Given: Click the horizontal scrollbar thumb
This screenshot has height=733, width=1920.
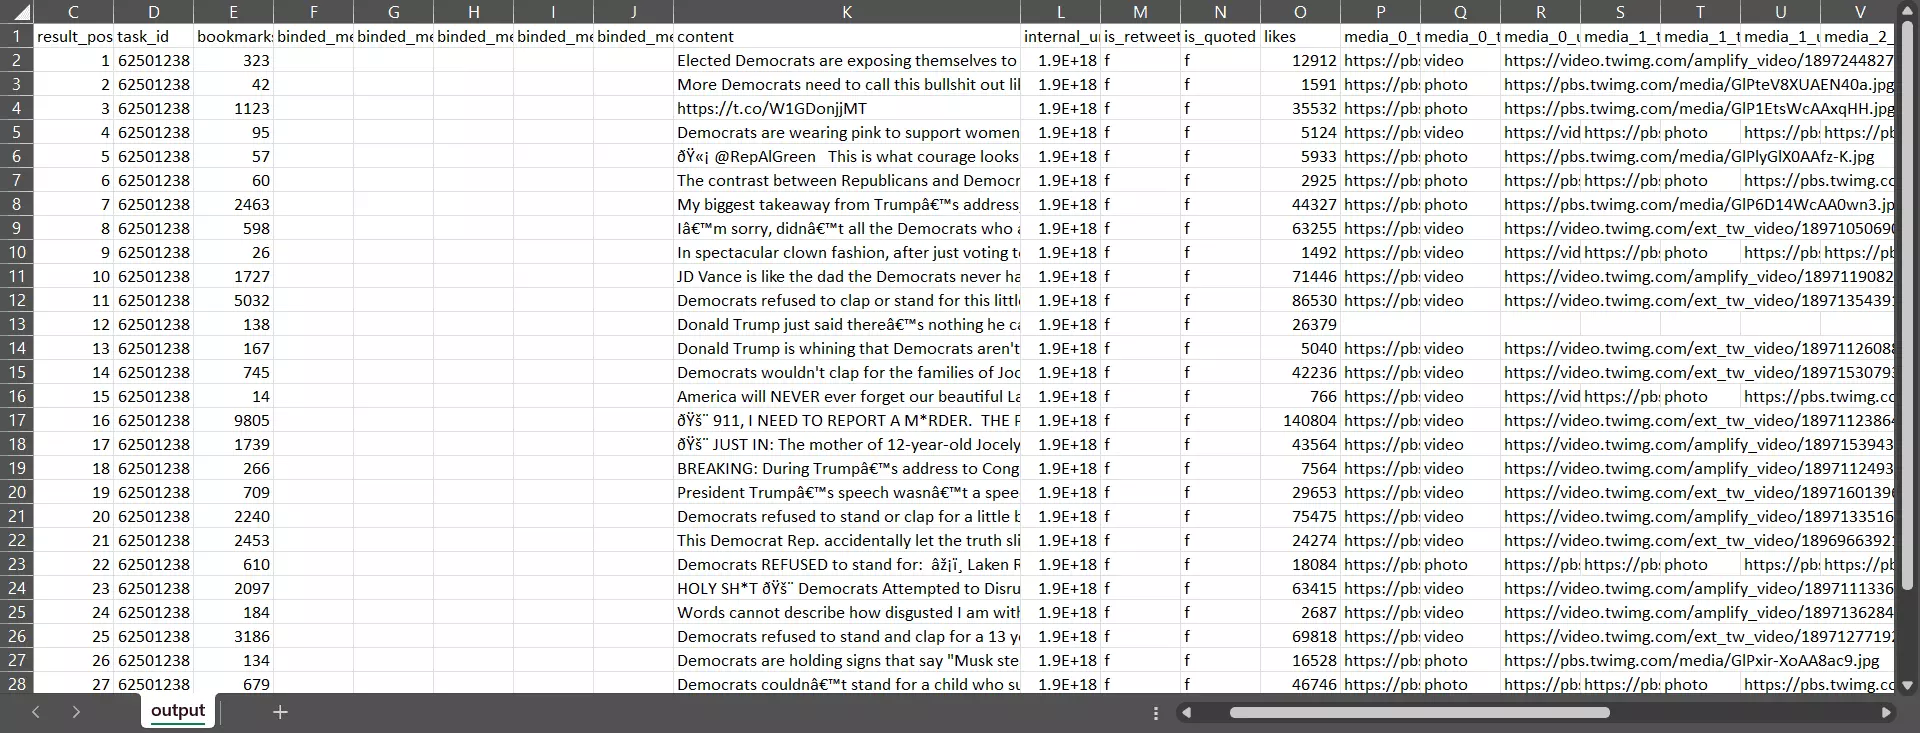Looking at the screenshot, I should [x=1418, y=713].
